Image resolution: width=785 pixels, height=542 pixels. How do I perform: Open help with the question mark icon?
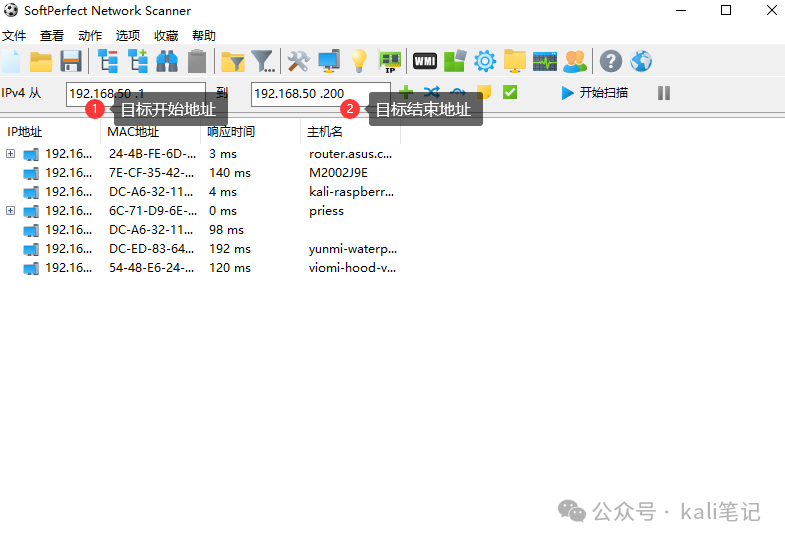point(611,62)
